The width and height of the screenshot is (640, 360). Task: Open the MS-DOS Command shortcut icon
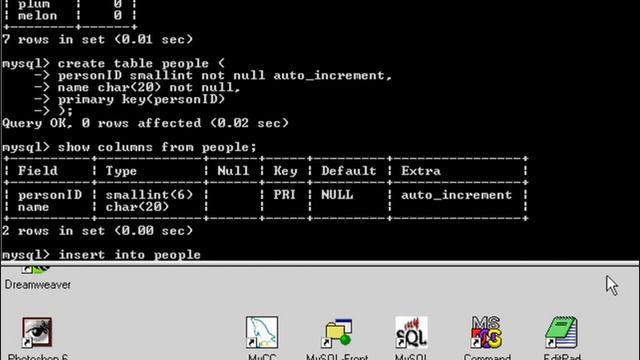pos(487,332)
